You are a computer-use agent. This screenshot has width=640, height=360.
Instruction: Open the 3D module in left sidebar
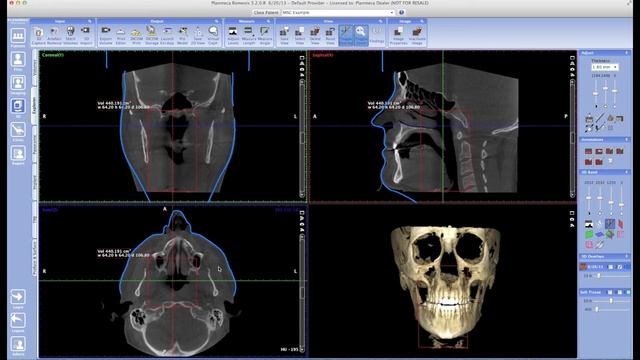point(18,108)
